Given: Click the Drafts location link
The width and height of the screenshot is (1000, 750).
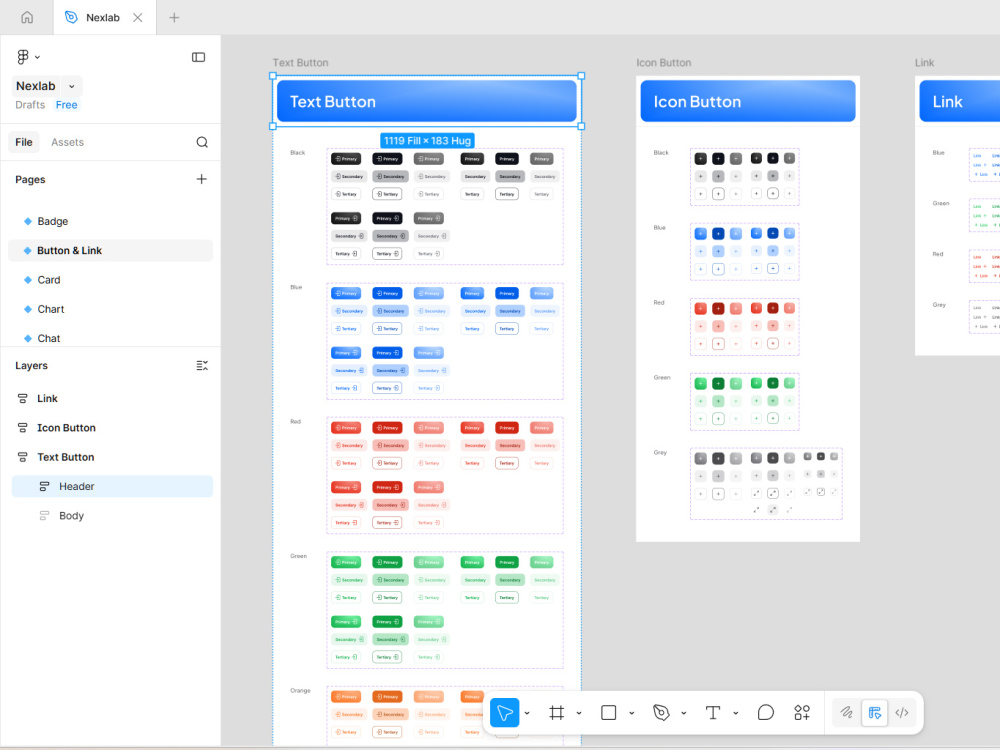Looking at the screenshot, I should (30, 105).
